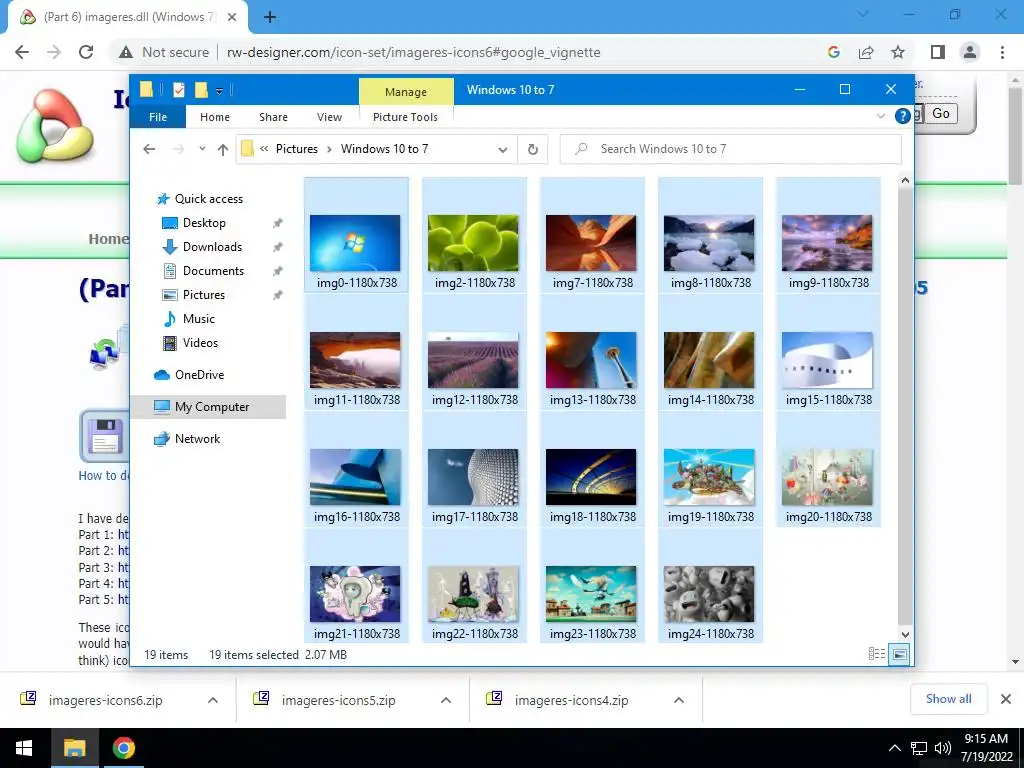Select the img0-1180x738 thumbnail
Viewport: 1024px width, 768px height.
(355, 243)
